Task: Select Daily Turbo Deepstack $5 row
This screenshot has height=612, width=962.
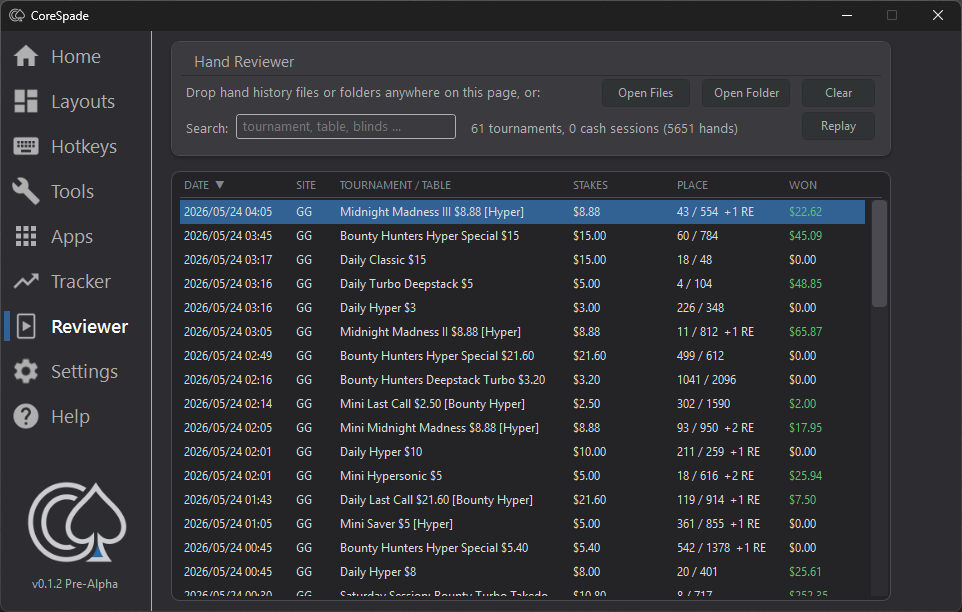Action: pyautogui.click(x=522, y=284)
